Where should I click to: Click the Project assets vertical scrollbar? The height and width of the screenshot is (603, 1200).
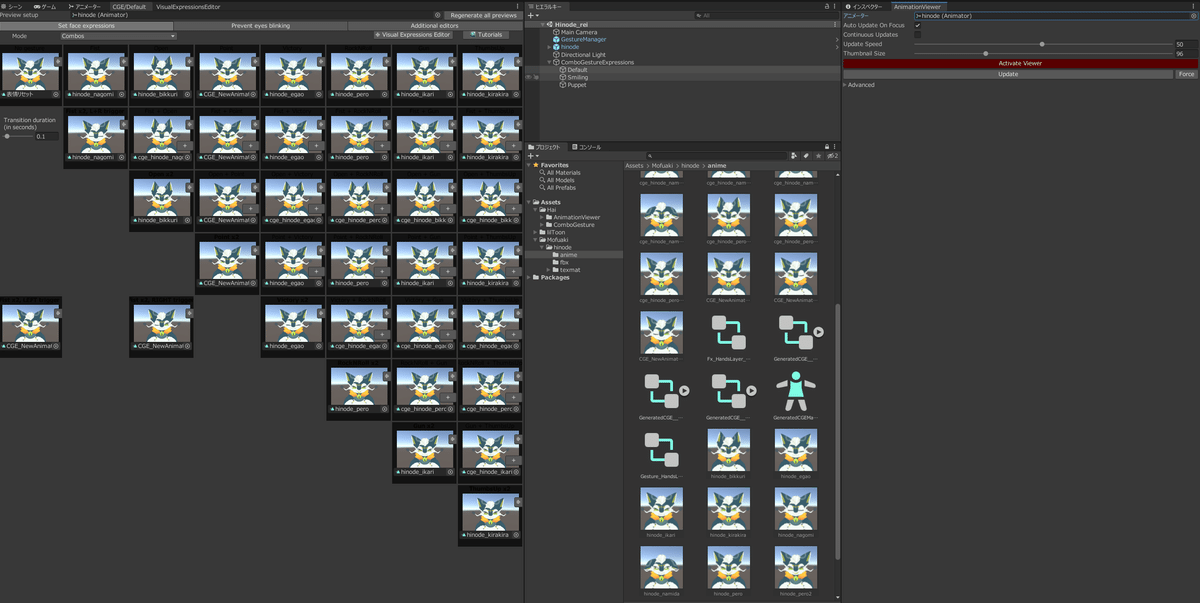pyautogui.click(x=838, y=430)
